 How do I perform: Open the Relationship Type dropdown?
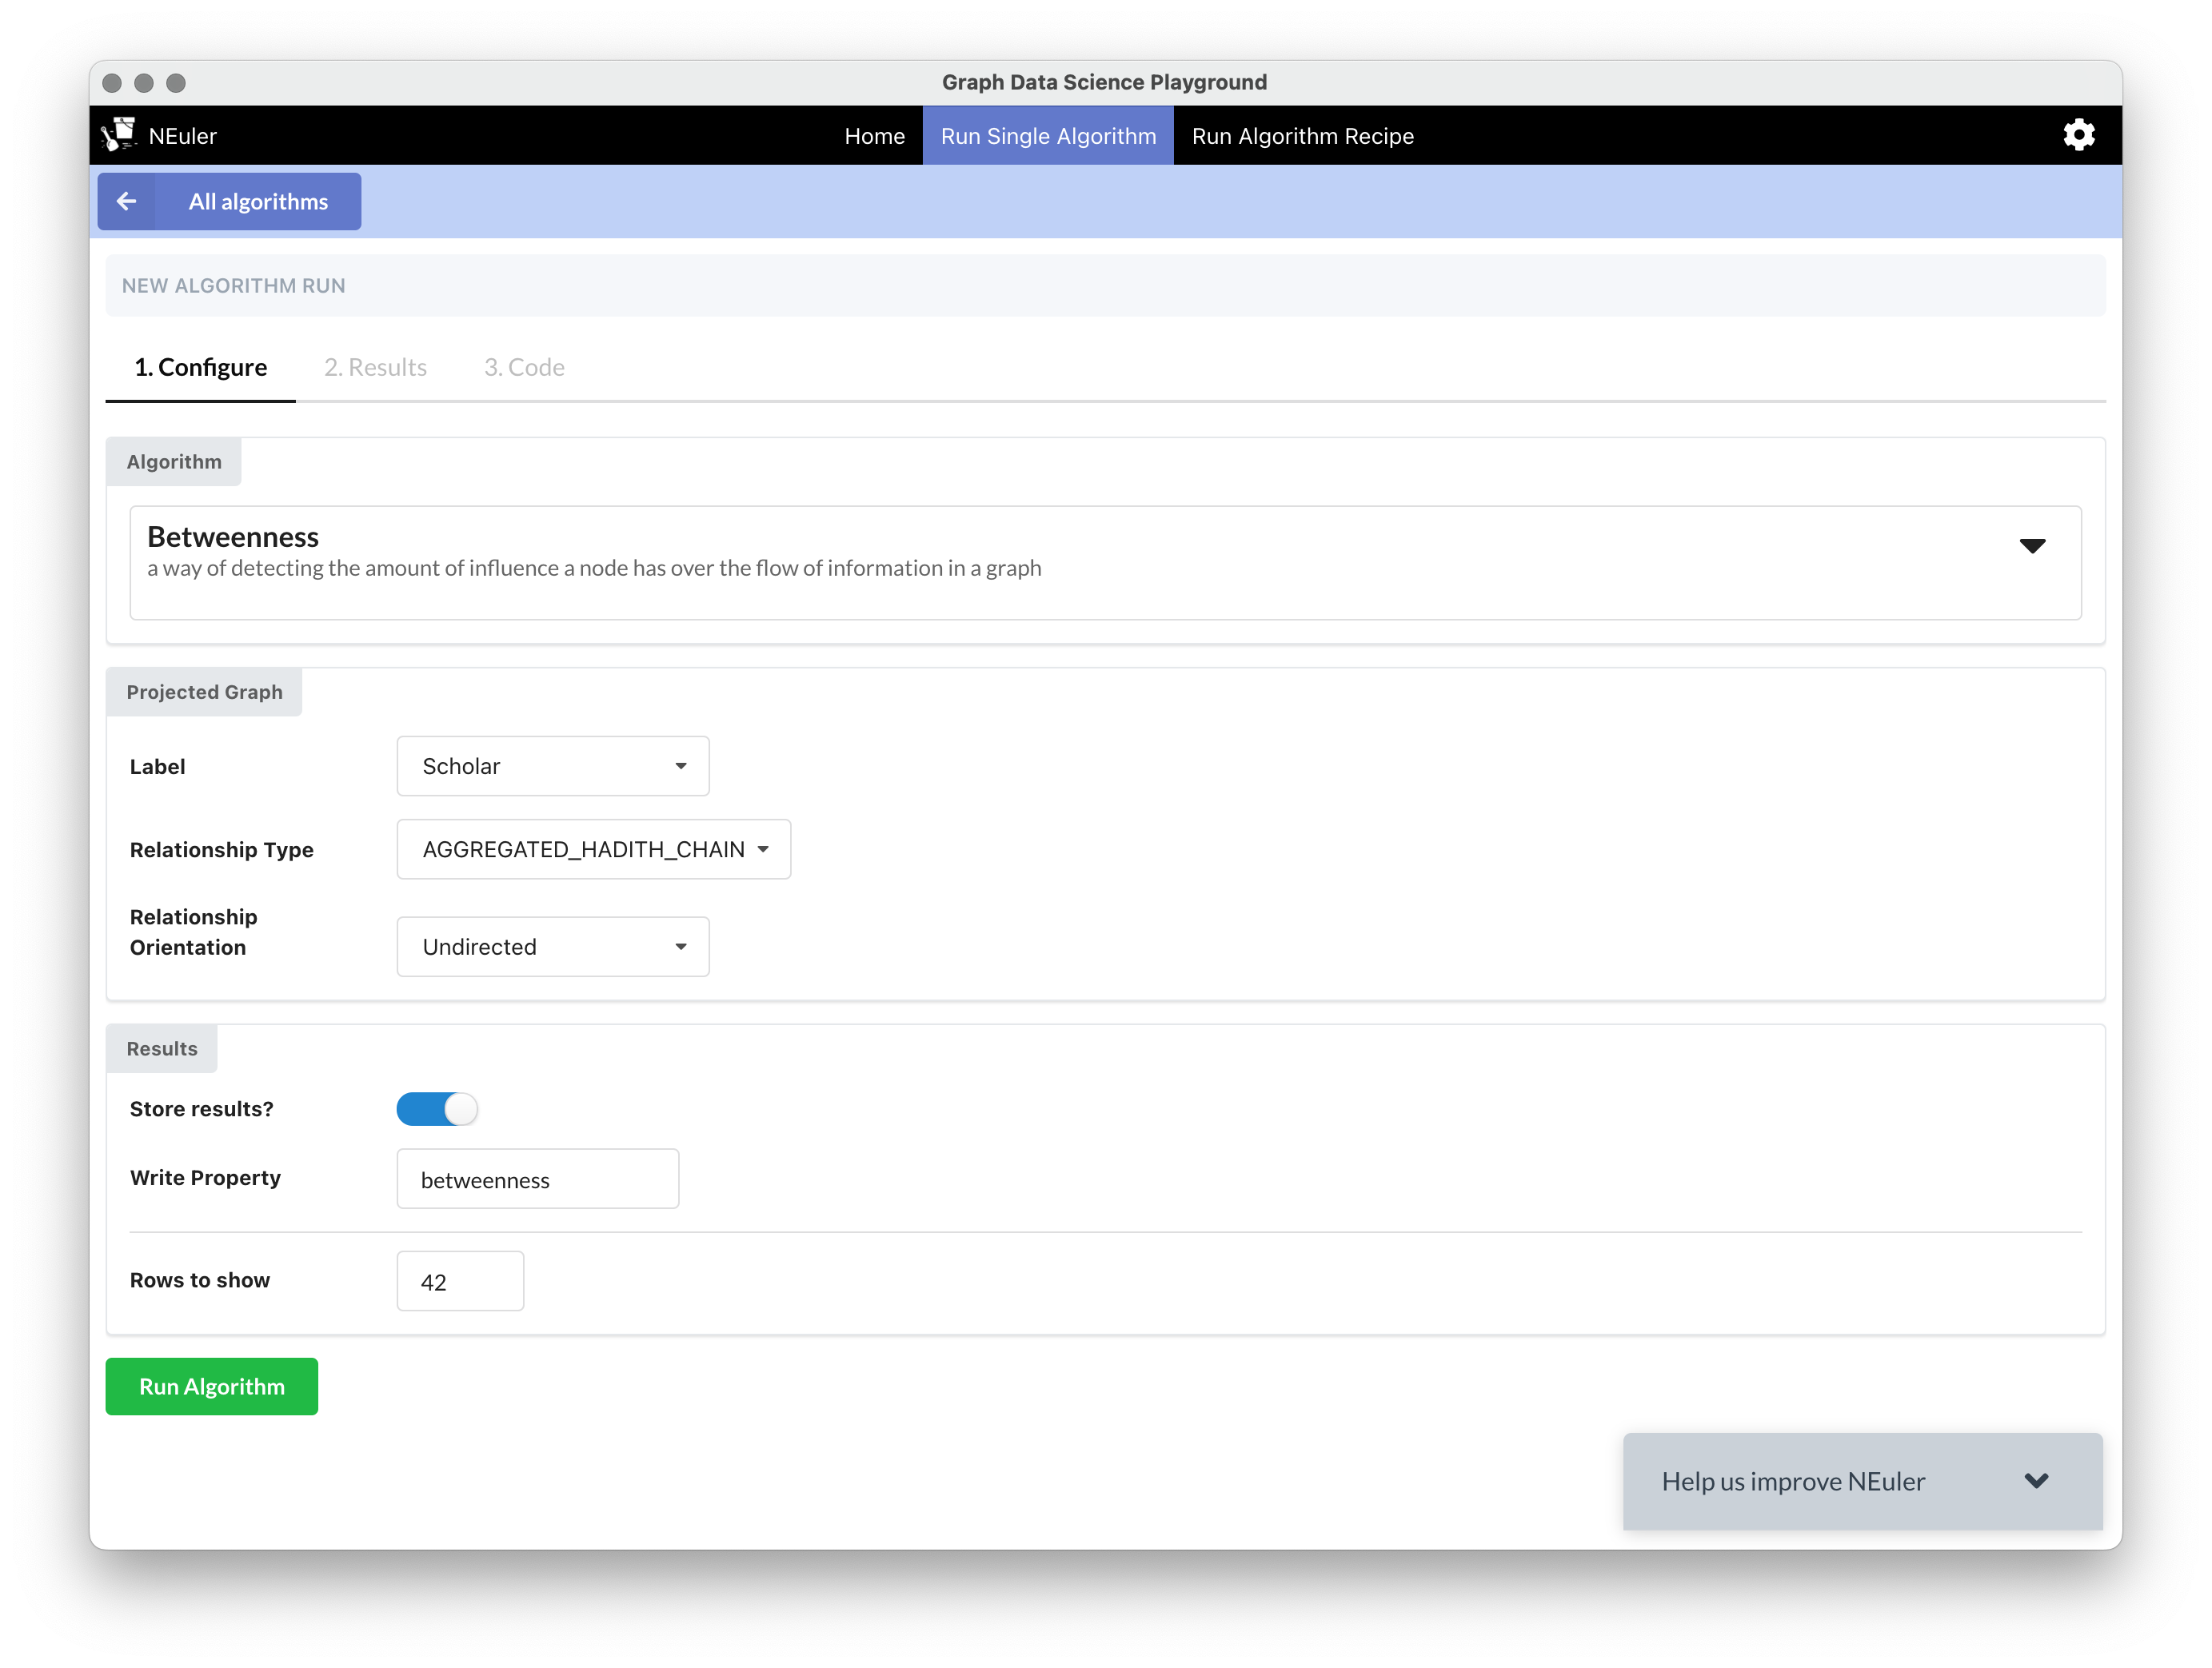(x=593, y=849)
